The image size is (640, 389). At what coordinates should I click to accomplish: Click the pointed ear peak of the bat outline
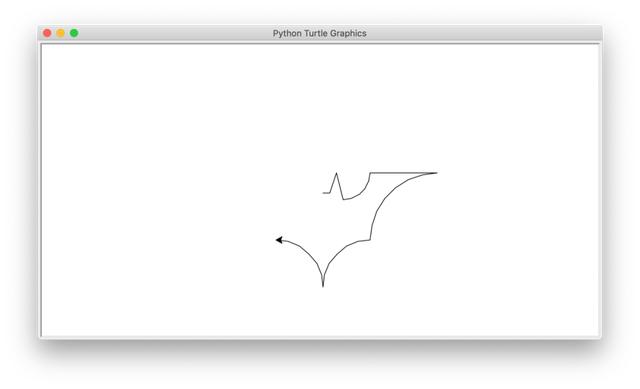[x=336, y=173]
